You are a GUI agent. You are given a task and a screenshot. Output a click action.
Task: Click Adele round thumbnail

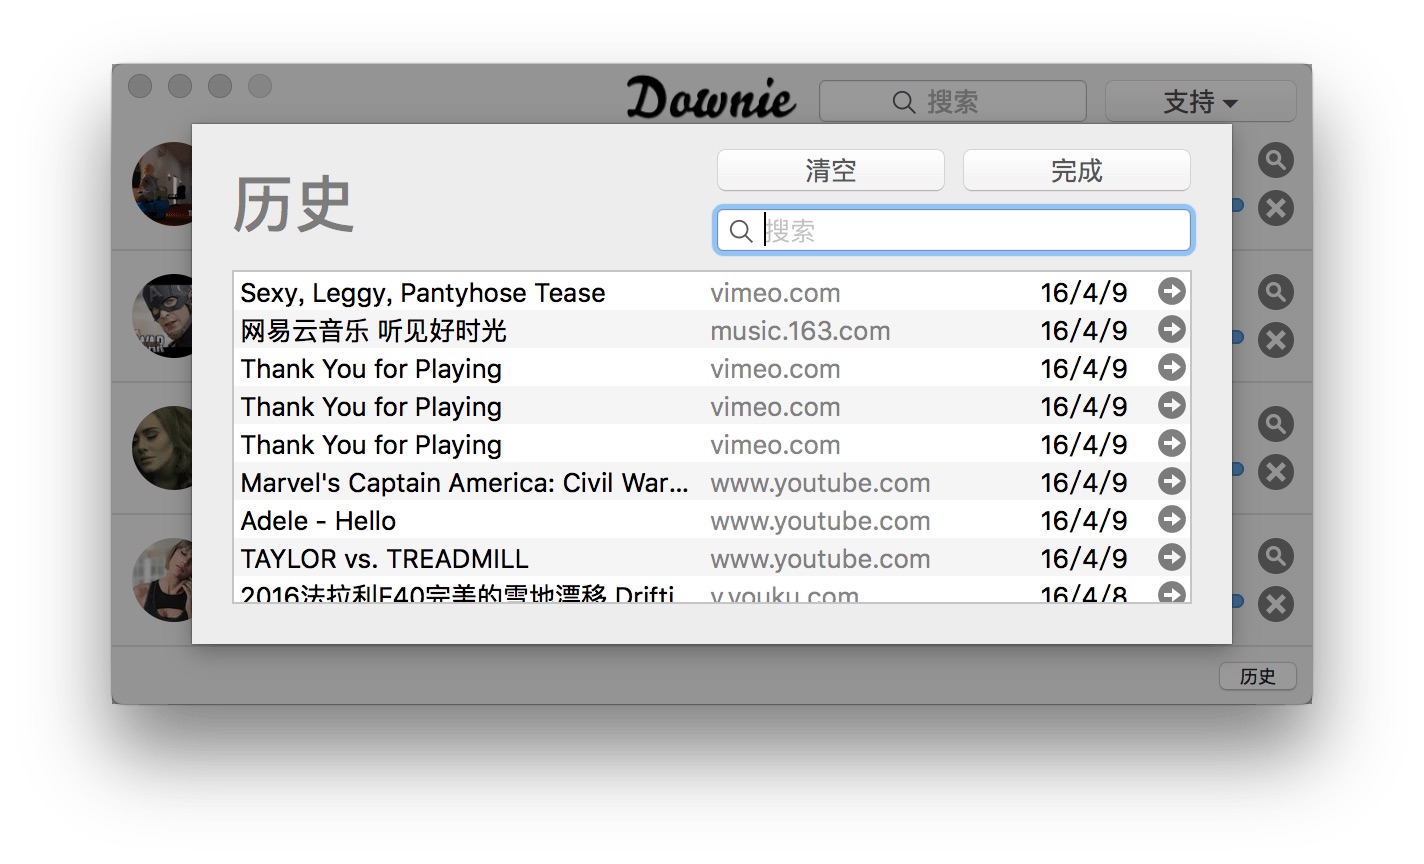pyautogui.click(x=162, y=448)
